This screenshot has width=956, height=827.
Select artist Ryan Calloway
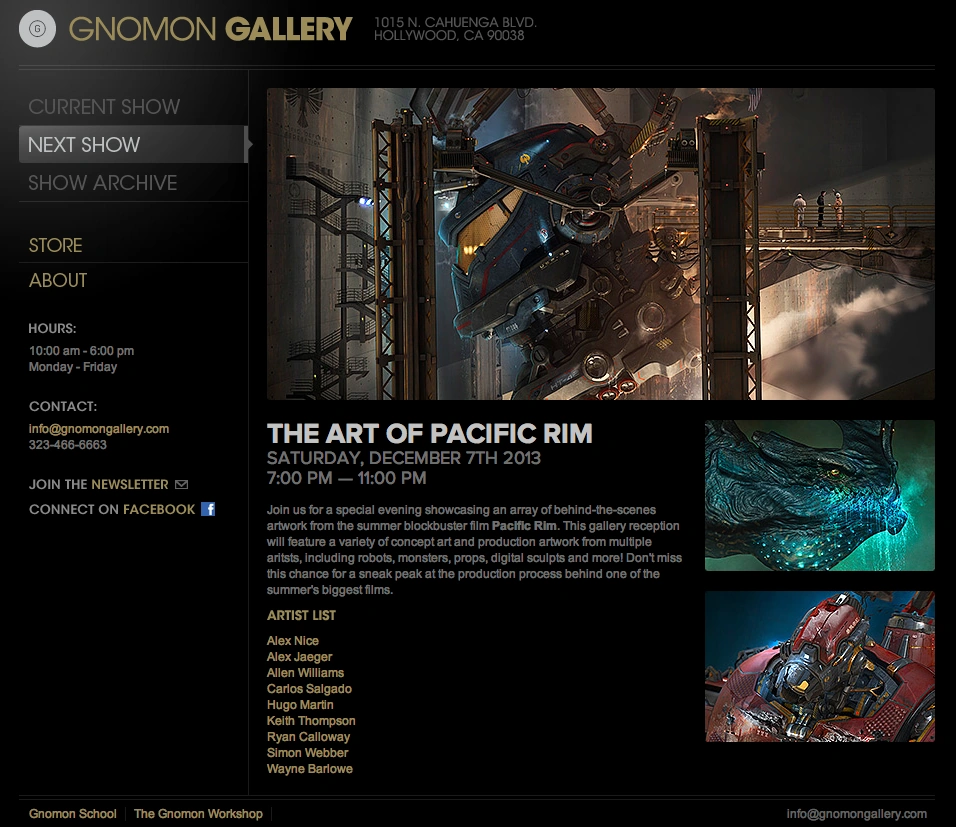(x=309, y=737)
